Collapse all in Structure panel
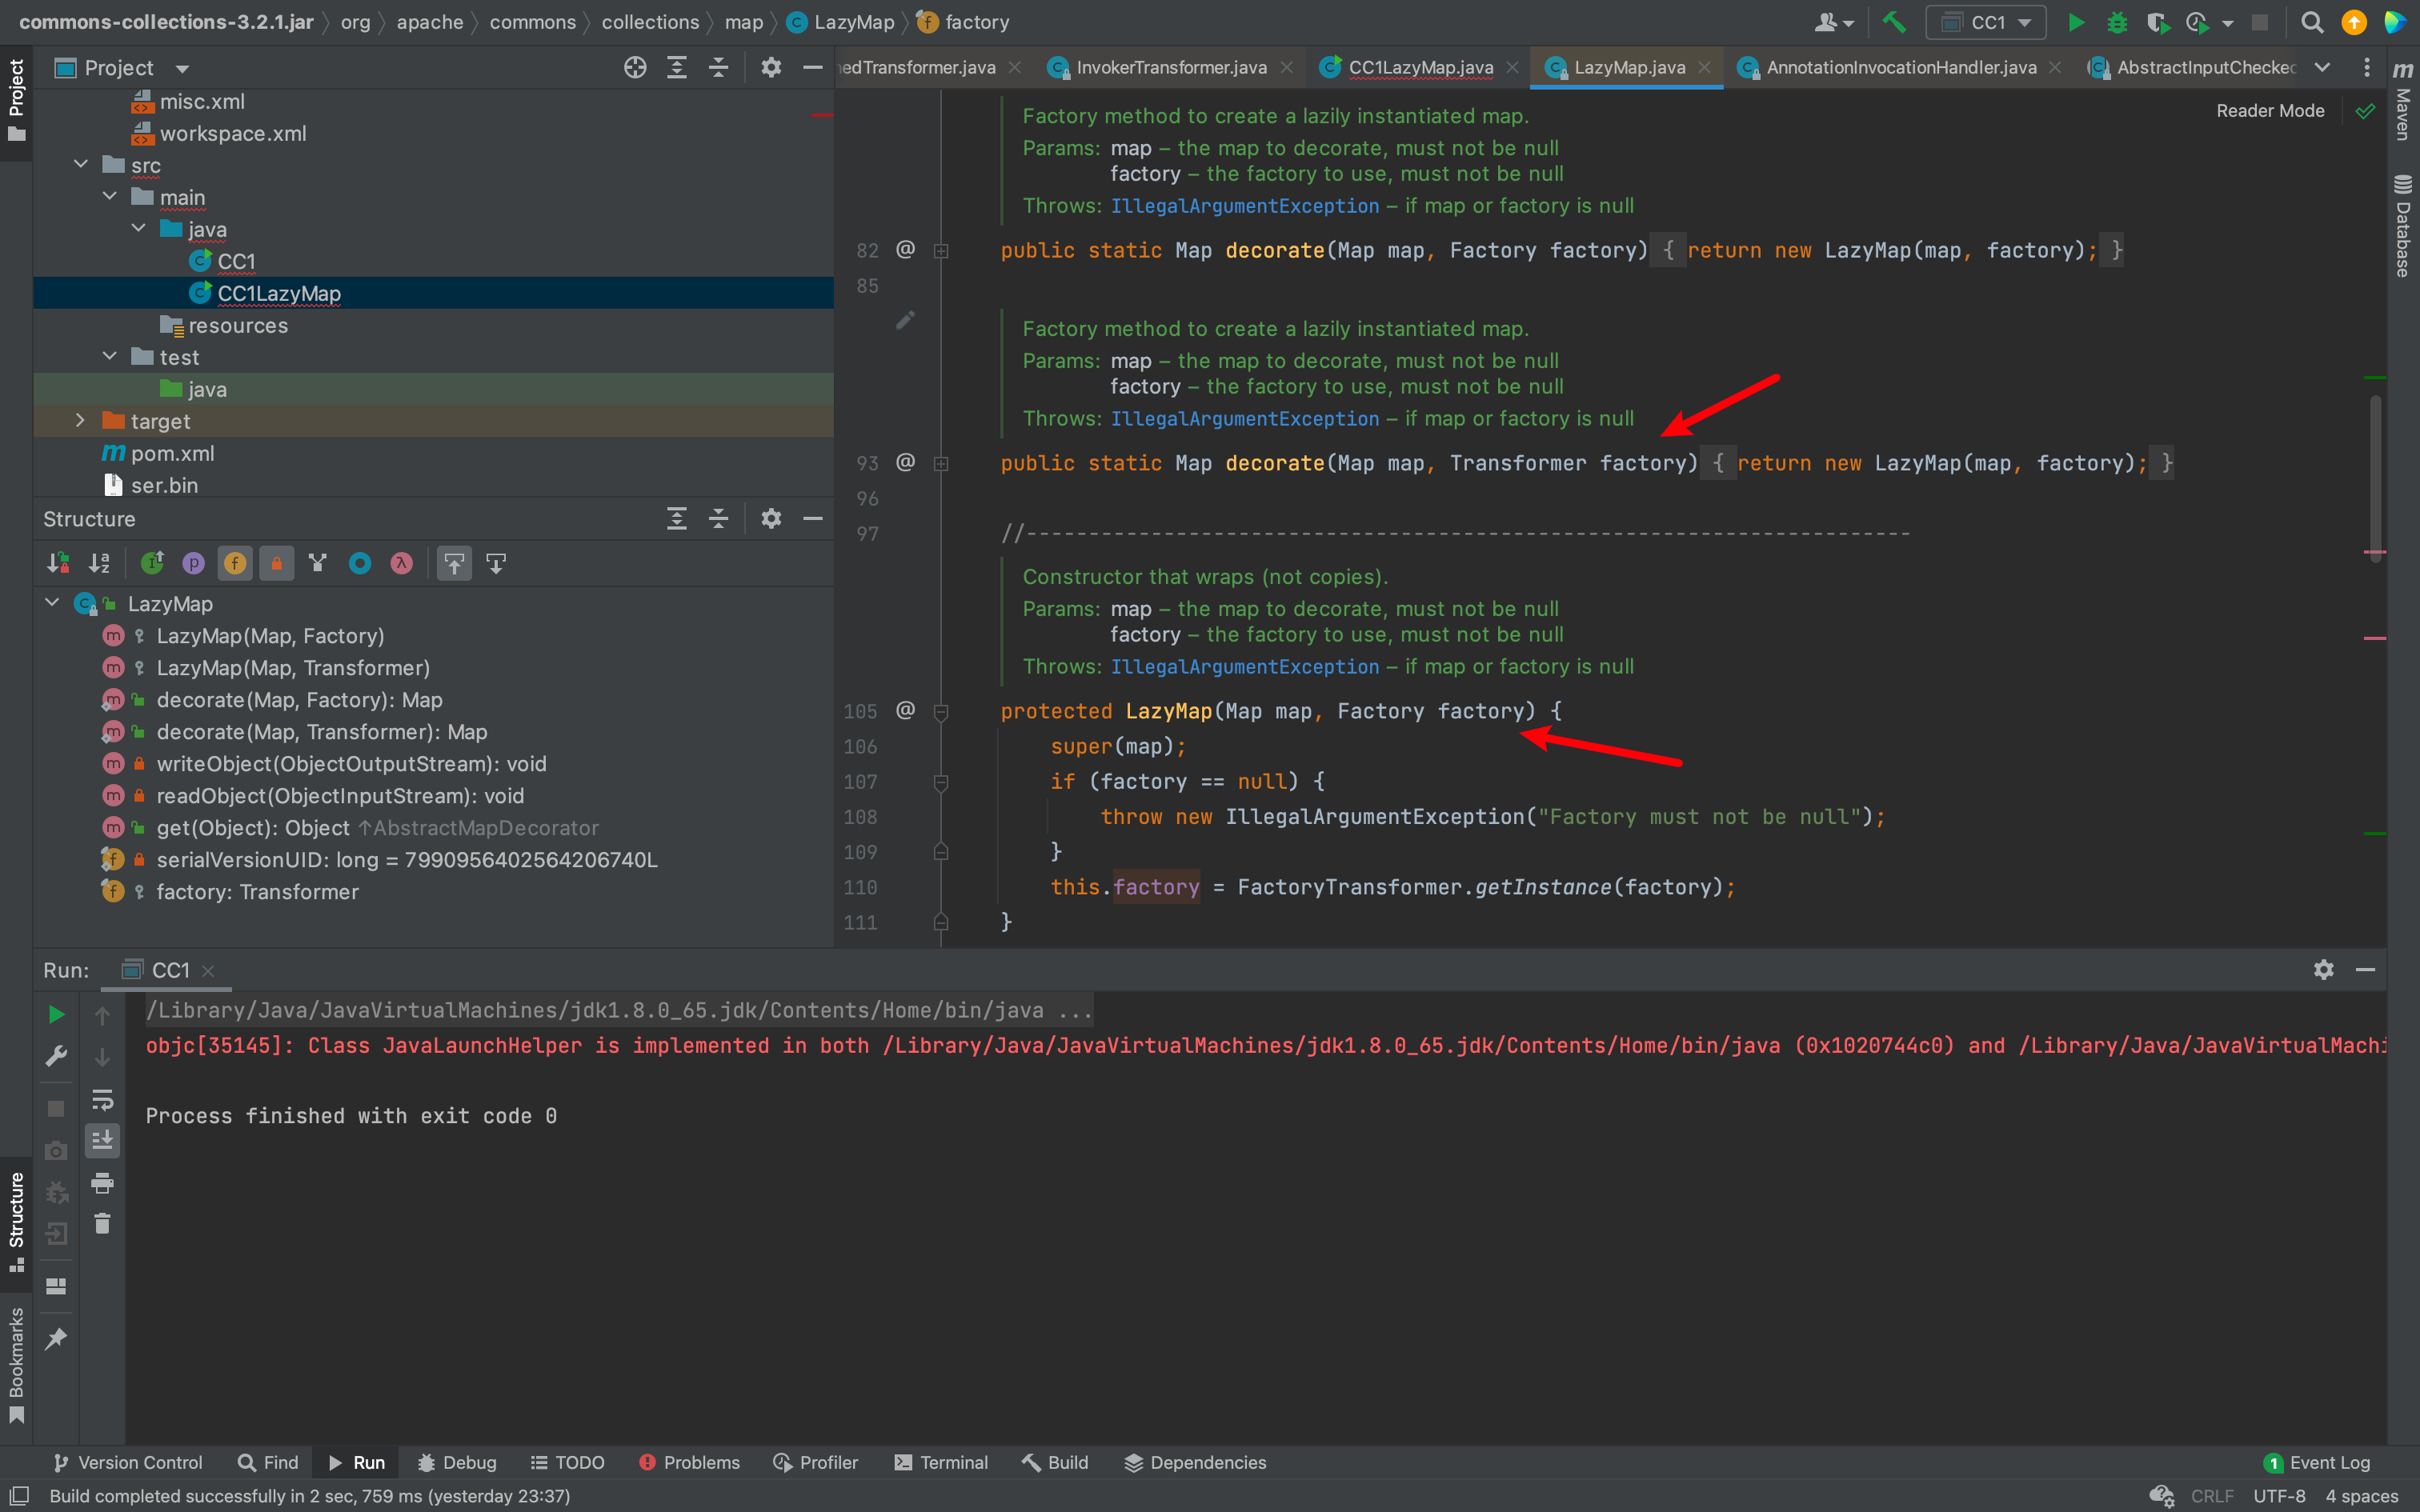The height and width of the screenshot is (1512, 2420). (x=719, y=518)
